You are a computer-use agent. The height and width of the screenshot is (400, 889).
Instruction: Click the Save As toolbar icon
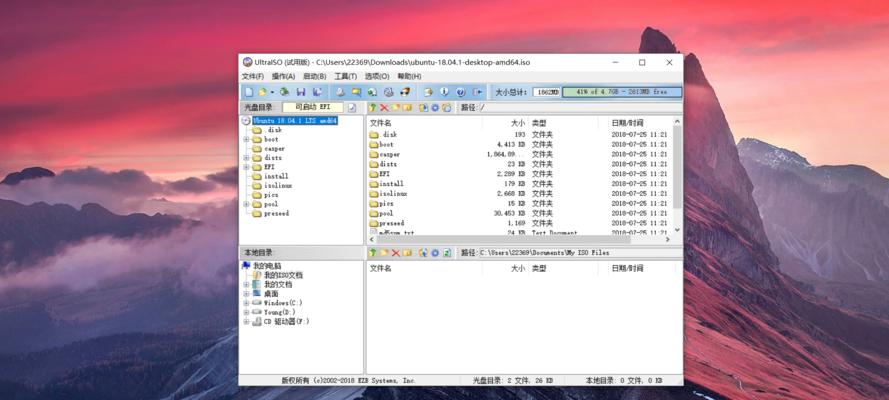[x=317, y=92]
